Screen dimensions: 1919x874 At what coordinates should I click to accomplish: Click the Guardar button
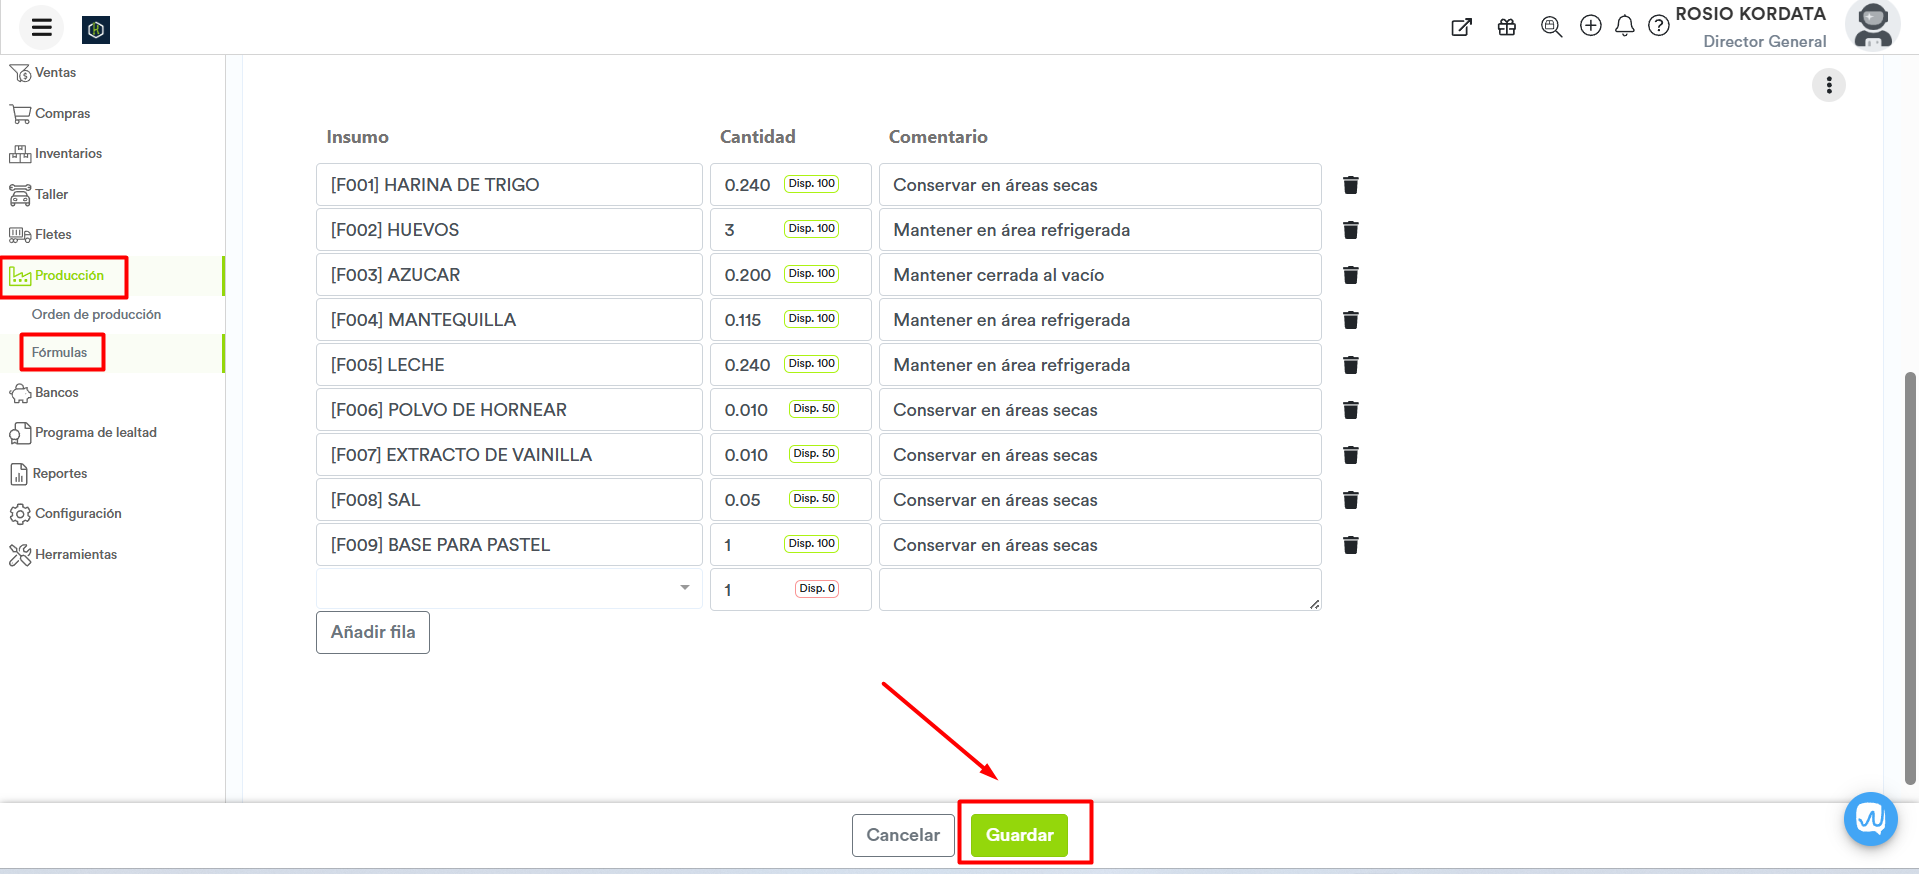point(1019,835)
